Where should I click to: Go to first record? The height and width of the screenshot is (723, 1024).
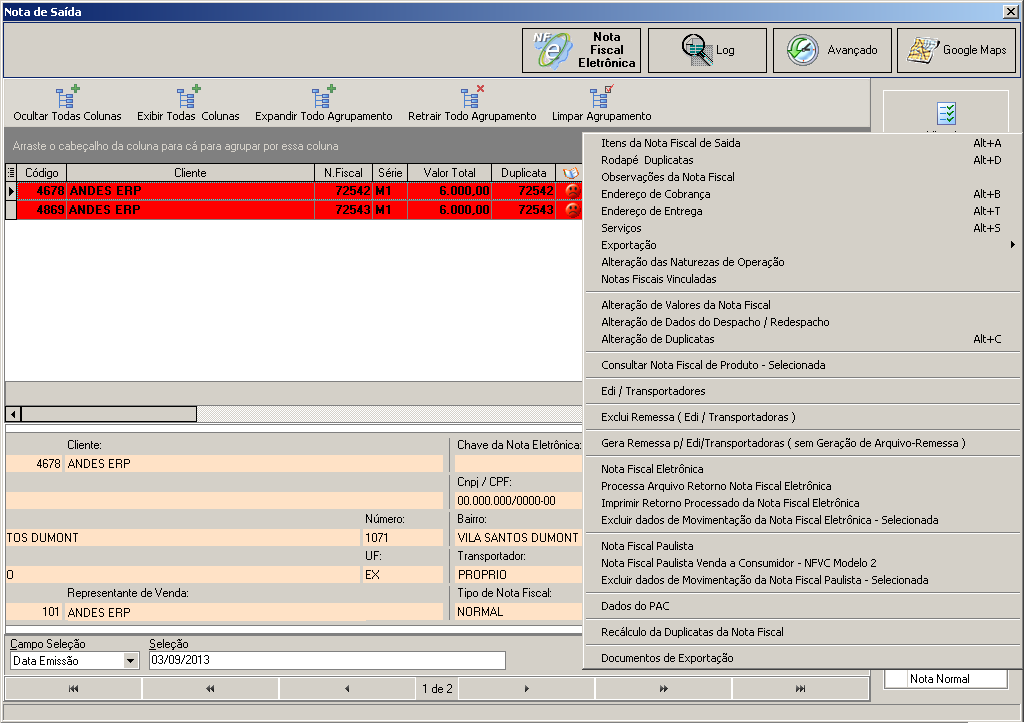tap(73, 688)
